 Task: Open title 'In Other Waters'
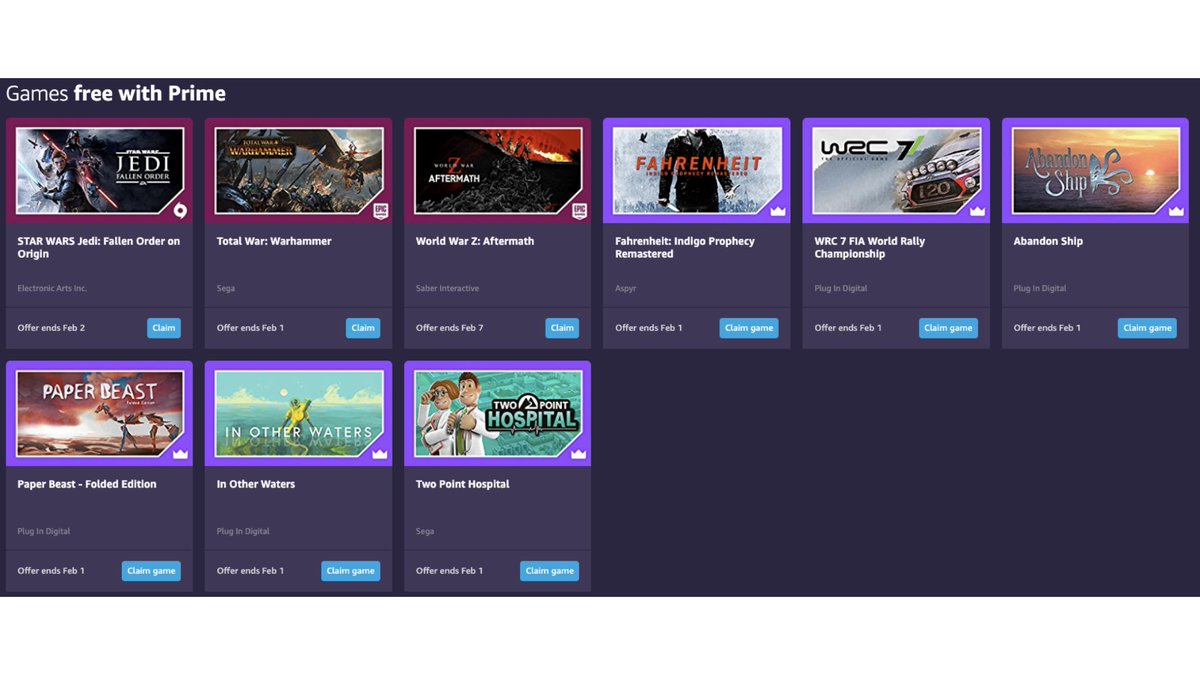click(256, 484)
